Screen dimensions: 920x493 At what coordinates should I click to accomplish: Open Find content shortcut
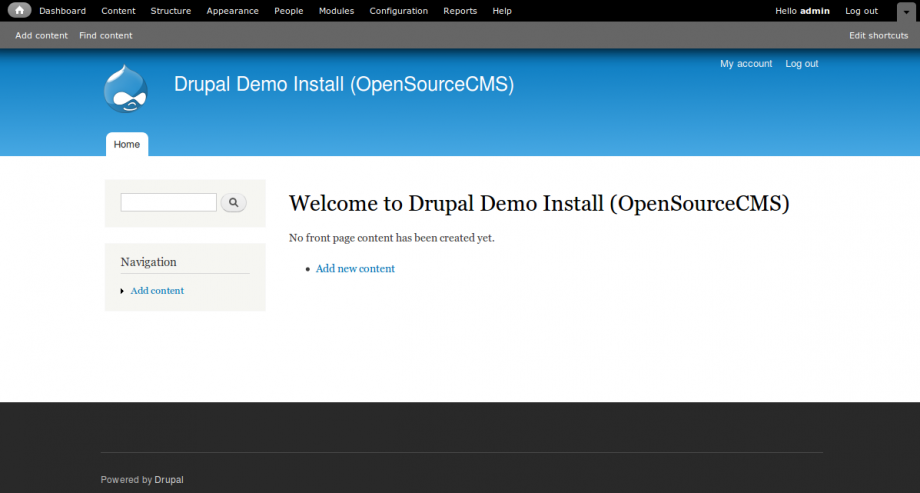click(105, 35)
